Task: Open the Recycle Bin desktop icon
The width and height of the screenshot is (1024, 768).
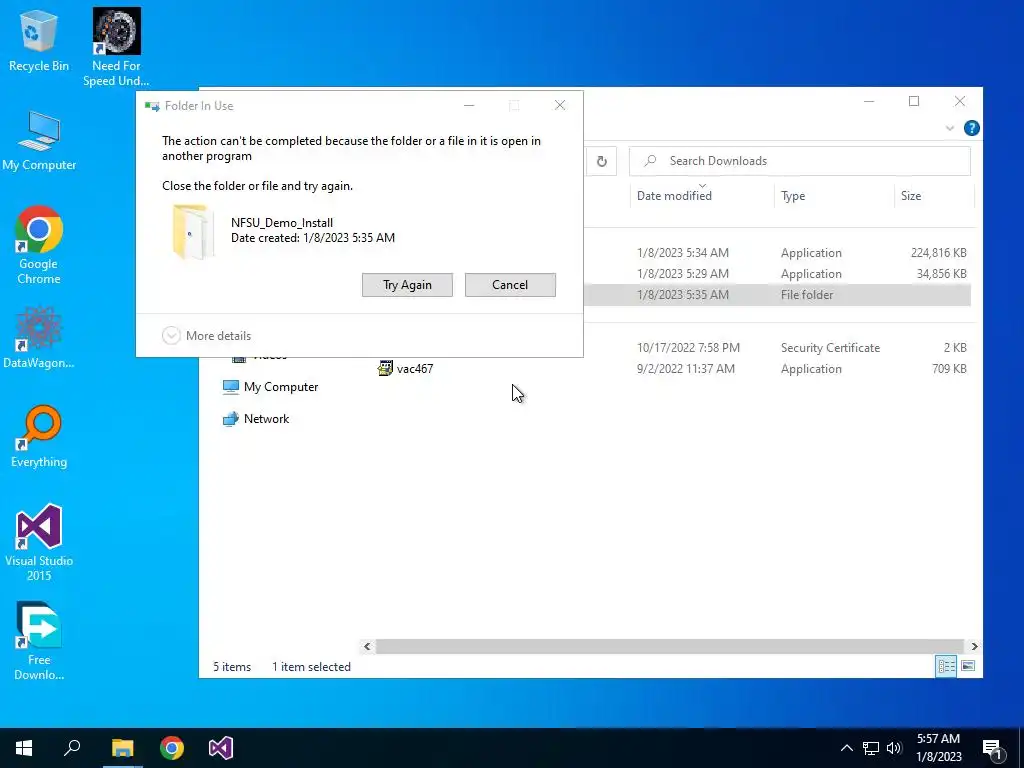Action: point(39,40)
